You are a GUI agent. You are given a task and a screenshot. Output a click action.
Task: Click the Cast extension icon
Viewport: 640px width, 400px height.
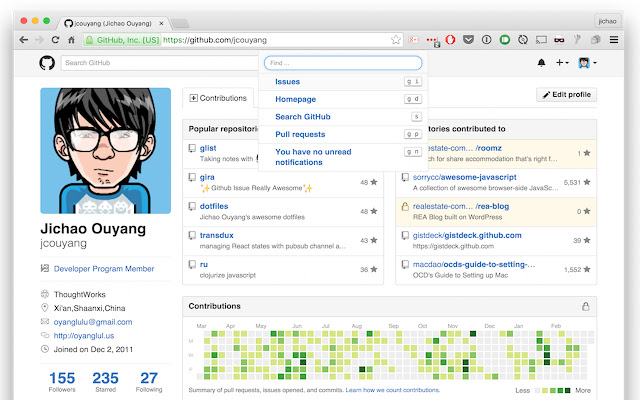pyautogui.click(x=541, y=40)
